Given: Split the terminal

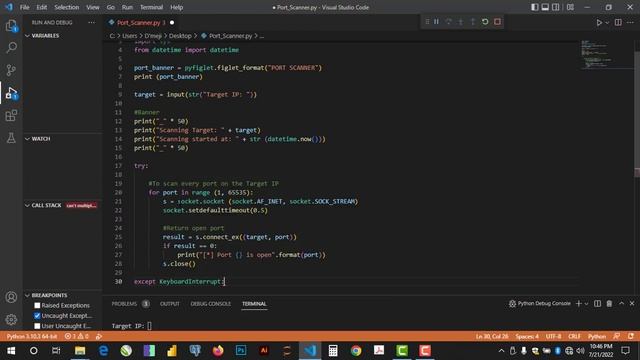Looking at the screenshot, I should click(597, 304).
